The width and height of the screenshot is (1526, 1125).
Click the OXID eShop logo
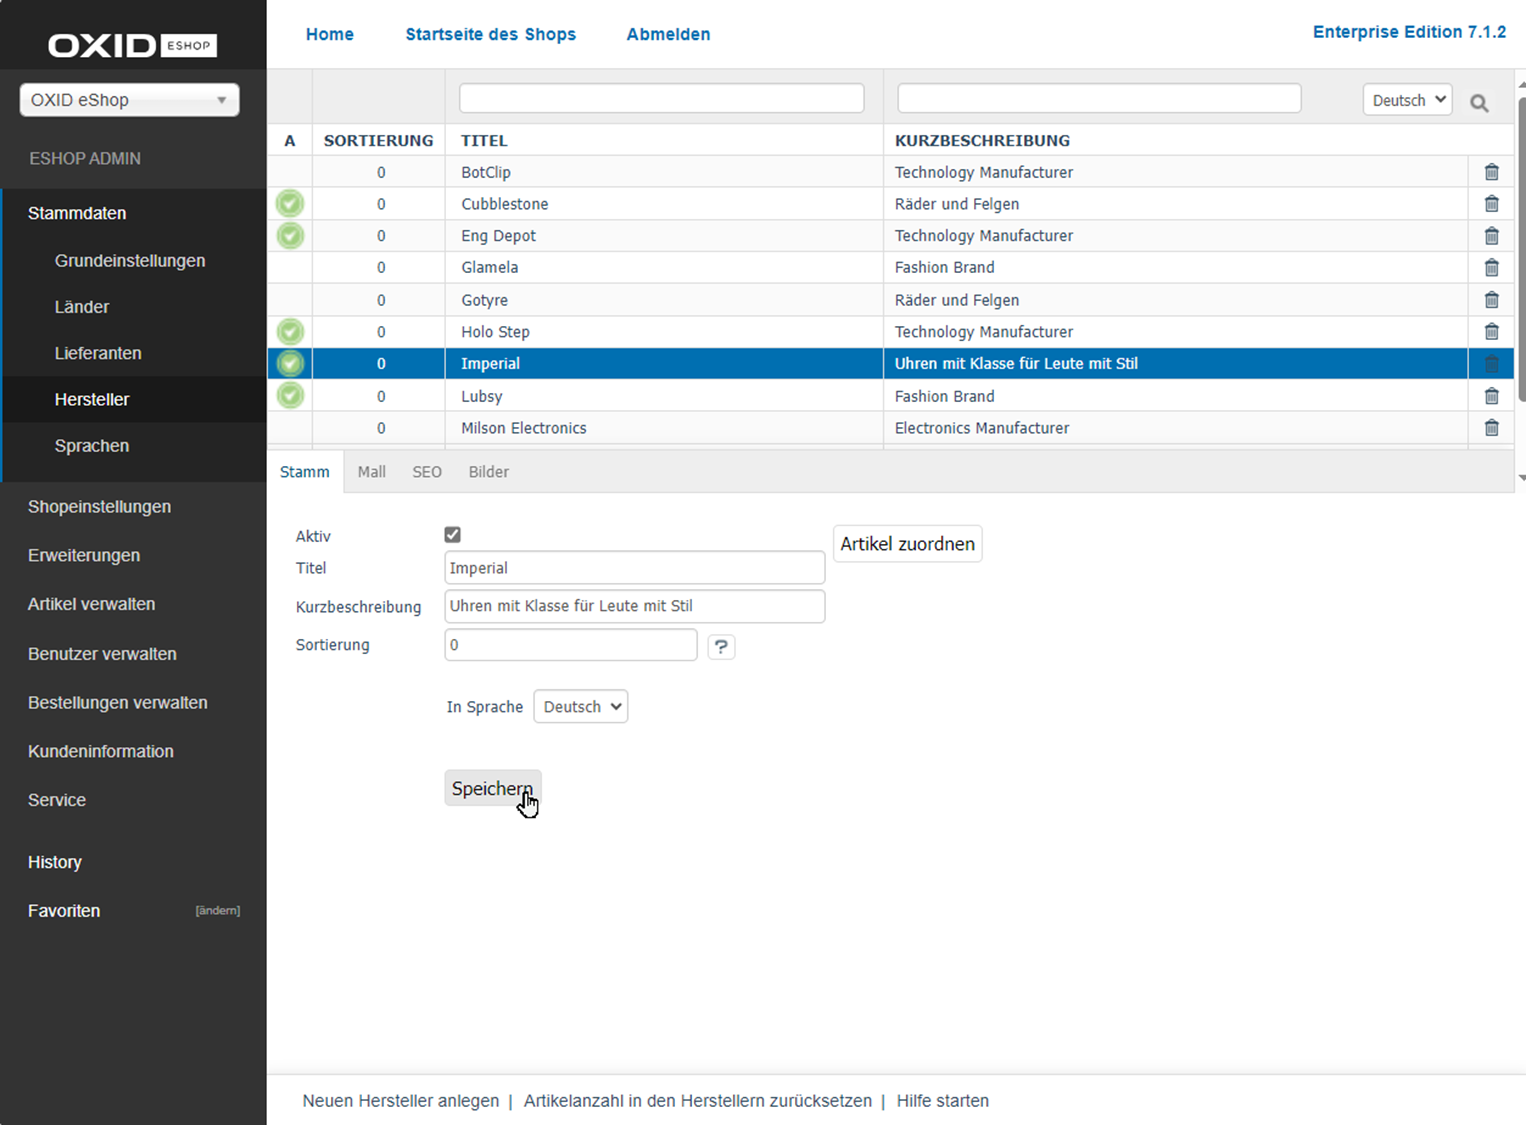pyautogui.click(x=132, y=45)
